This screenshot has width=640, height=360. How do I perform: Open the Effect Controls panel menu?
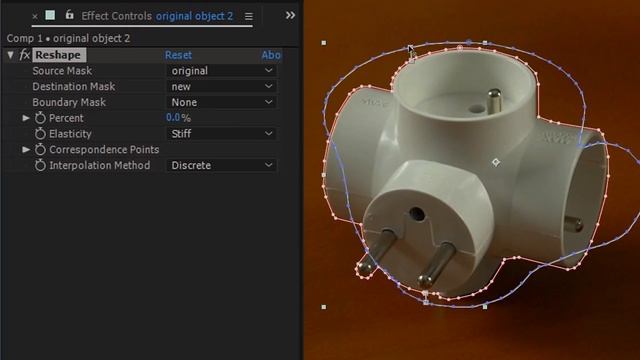(249, 16)
